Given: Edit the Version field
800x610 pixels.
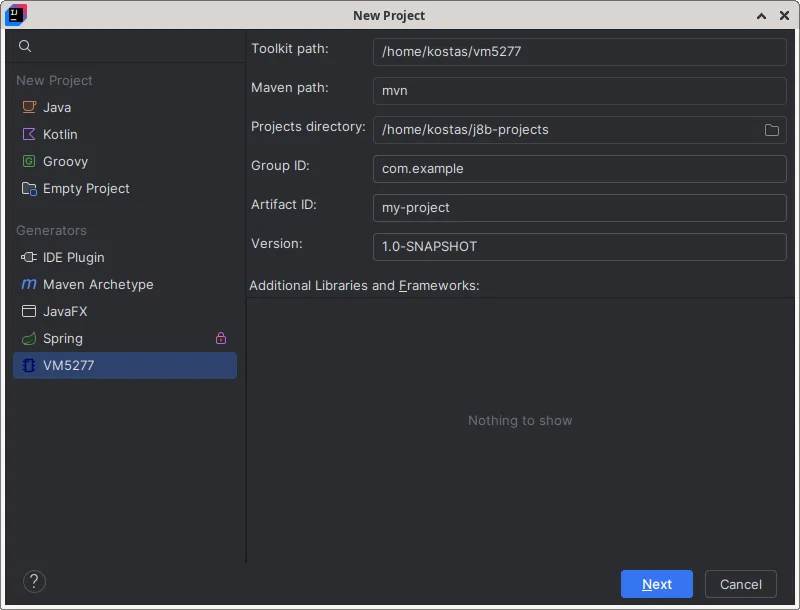Looking at the screenshot, I should pyautogui.click(x=580, y=247).
